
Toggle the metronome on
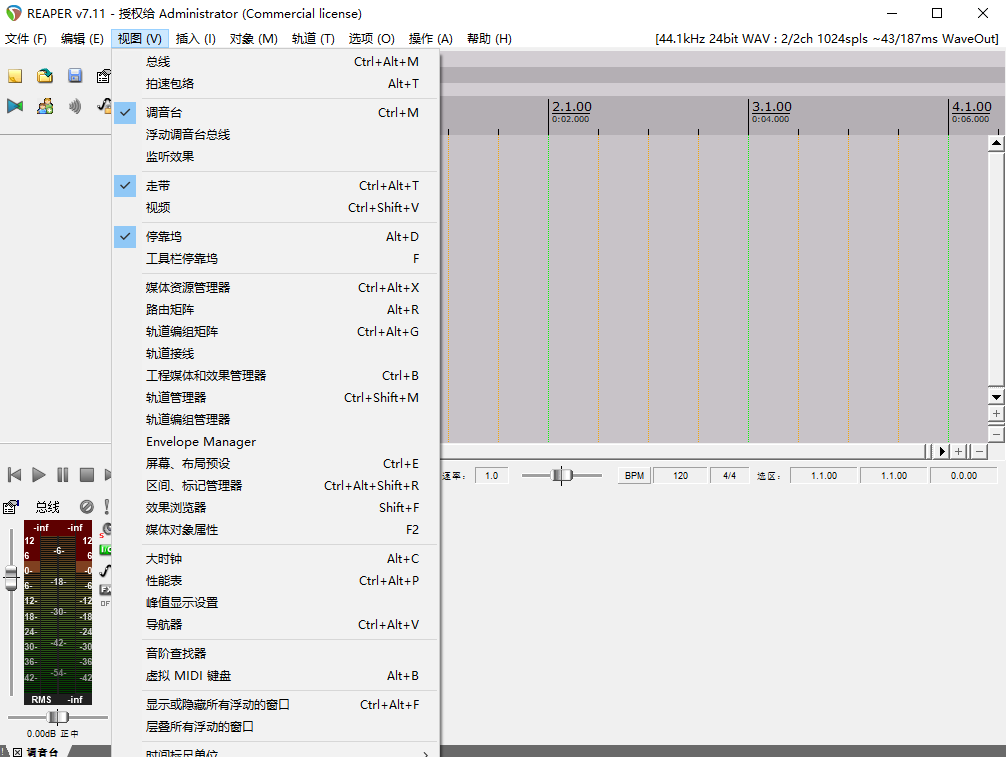(74, 107)
